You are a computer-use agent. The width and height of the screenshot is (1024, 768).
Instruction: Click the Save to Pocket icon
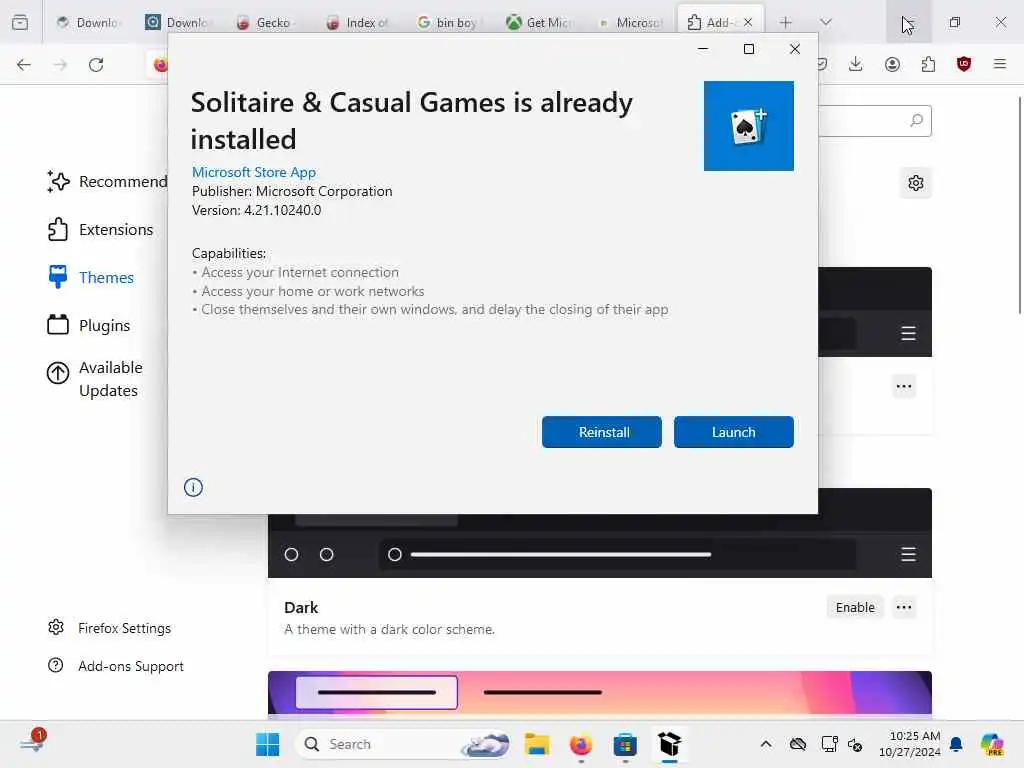coord(822,64)
